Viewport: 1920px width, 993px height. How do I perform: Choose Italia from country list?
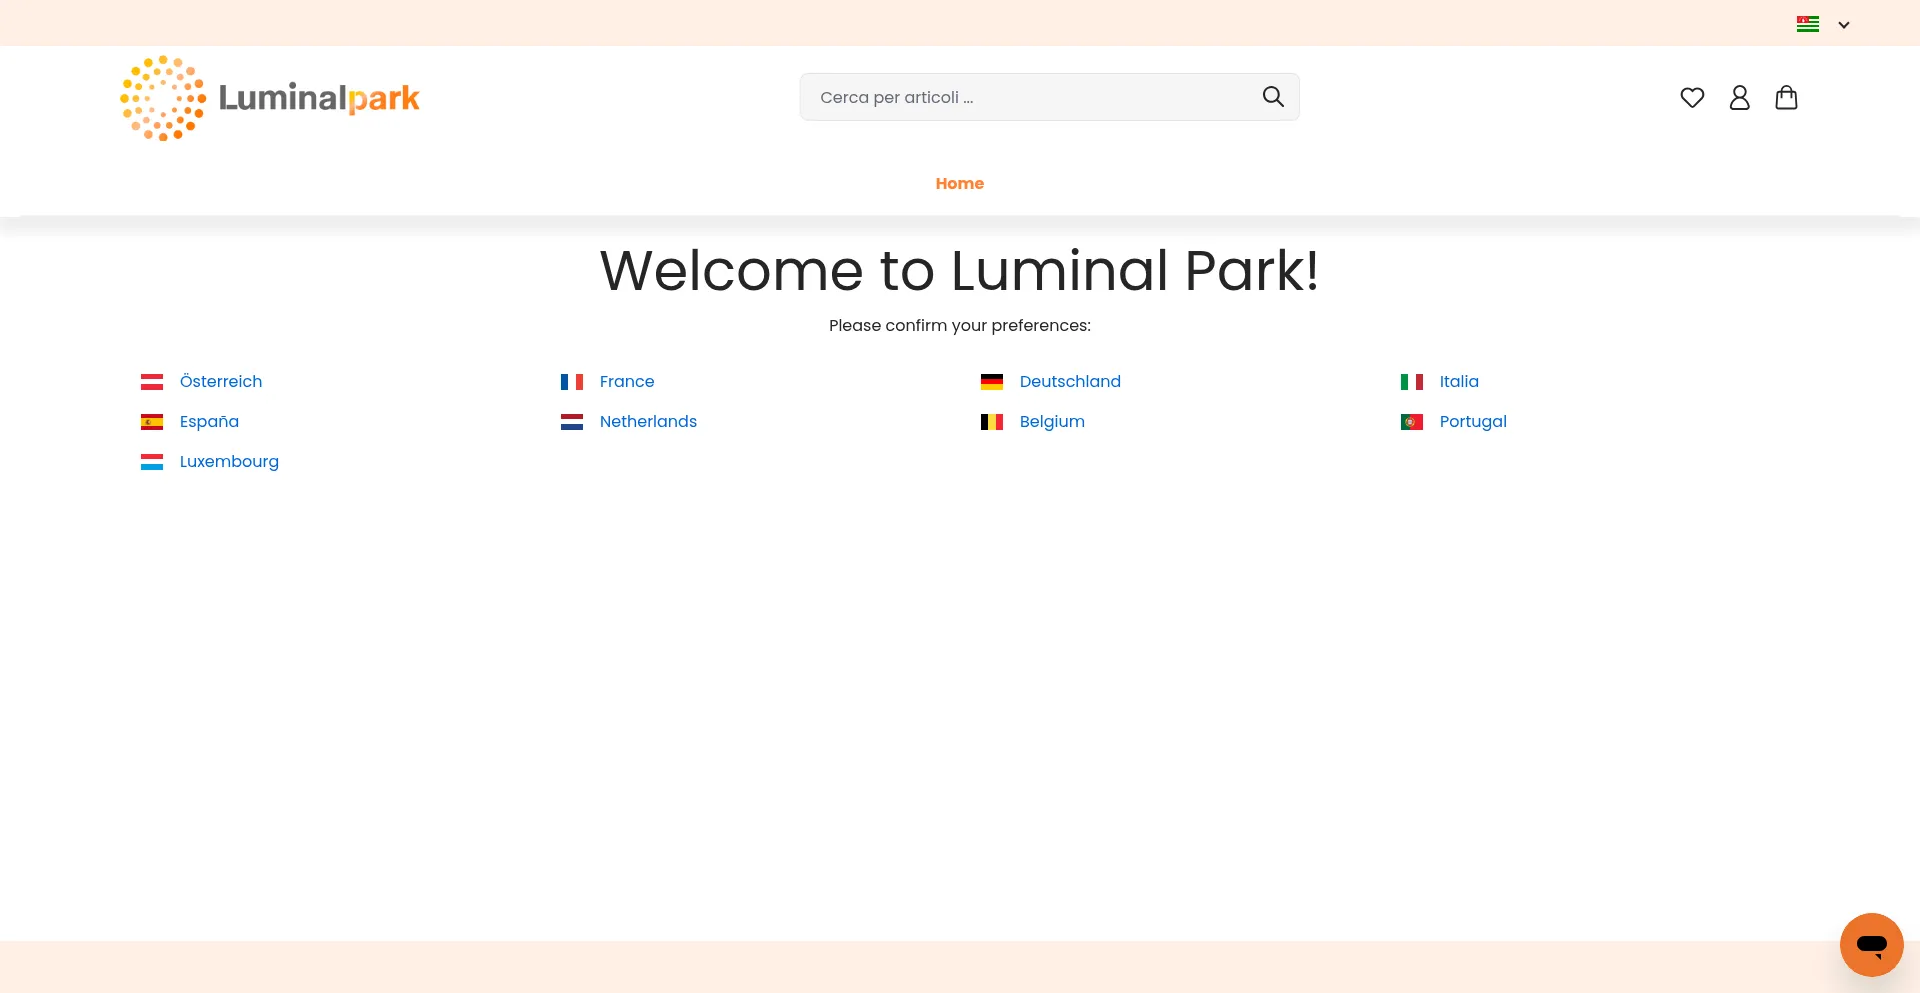pyautogui.click(x=1458, y=382)
